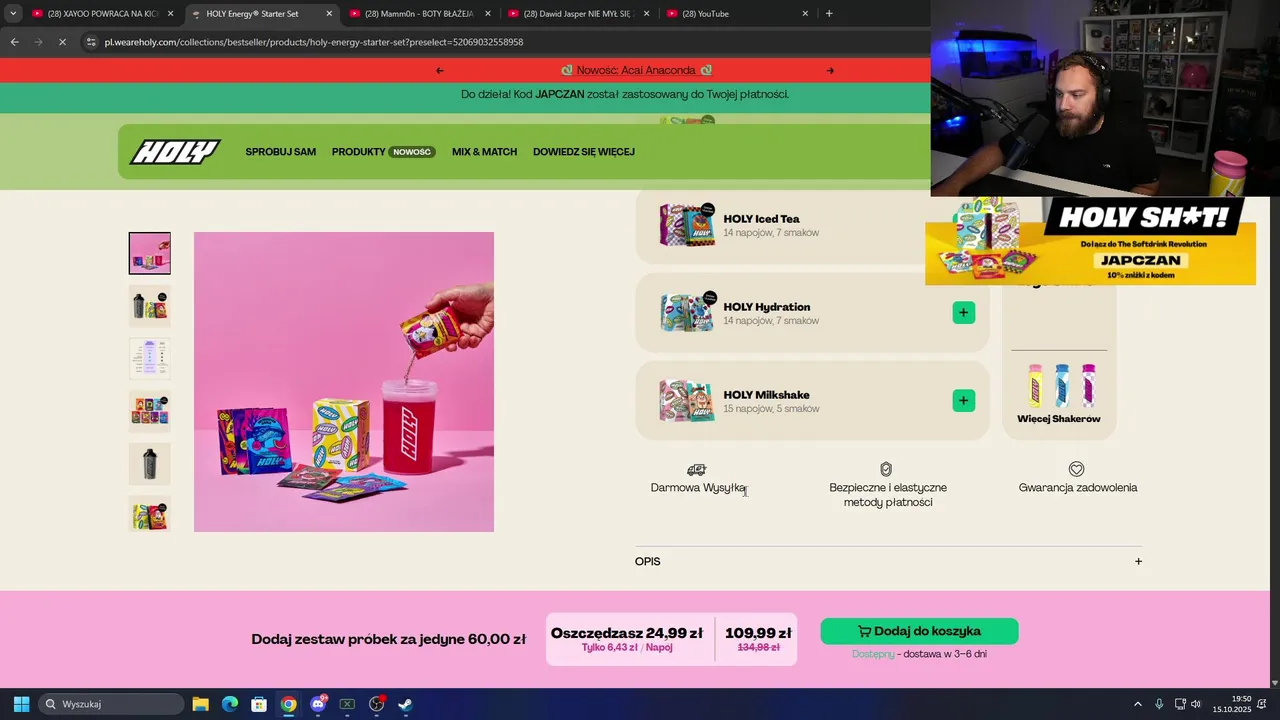Switch to the (28) YouTube tab
Viewport: 1280px width, 720px height.
[736, 14]
